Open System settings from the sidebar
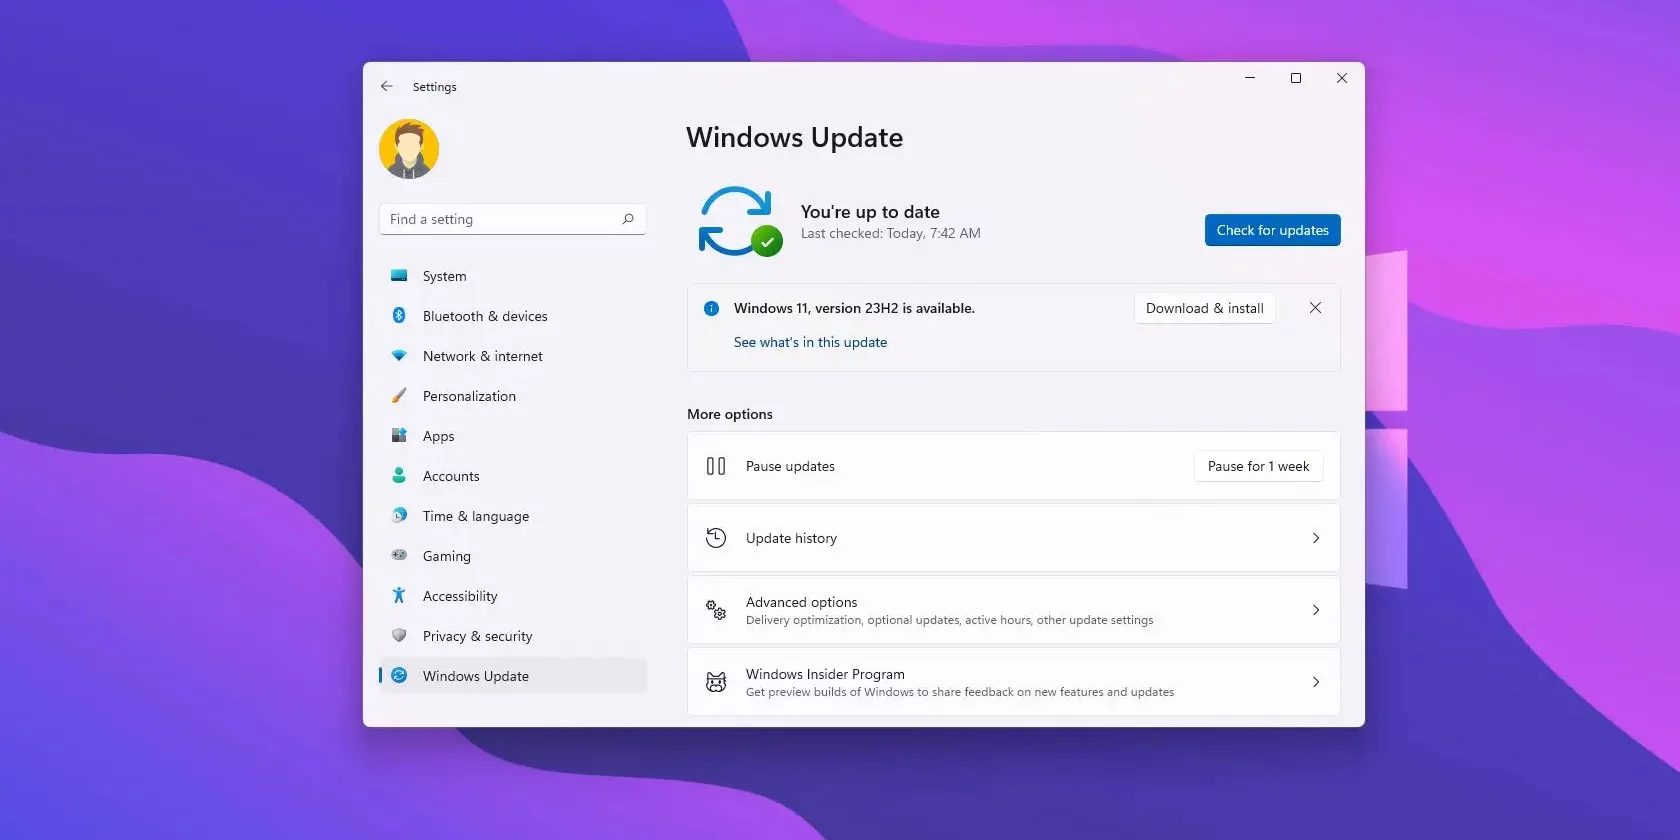This screenshot has width=1680, height=840. coord(444,276)
